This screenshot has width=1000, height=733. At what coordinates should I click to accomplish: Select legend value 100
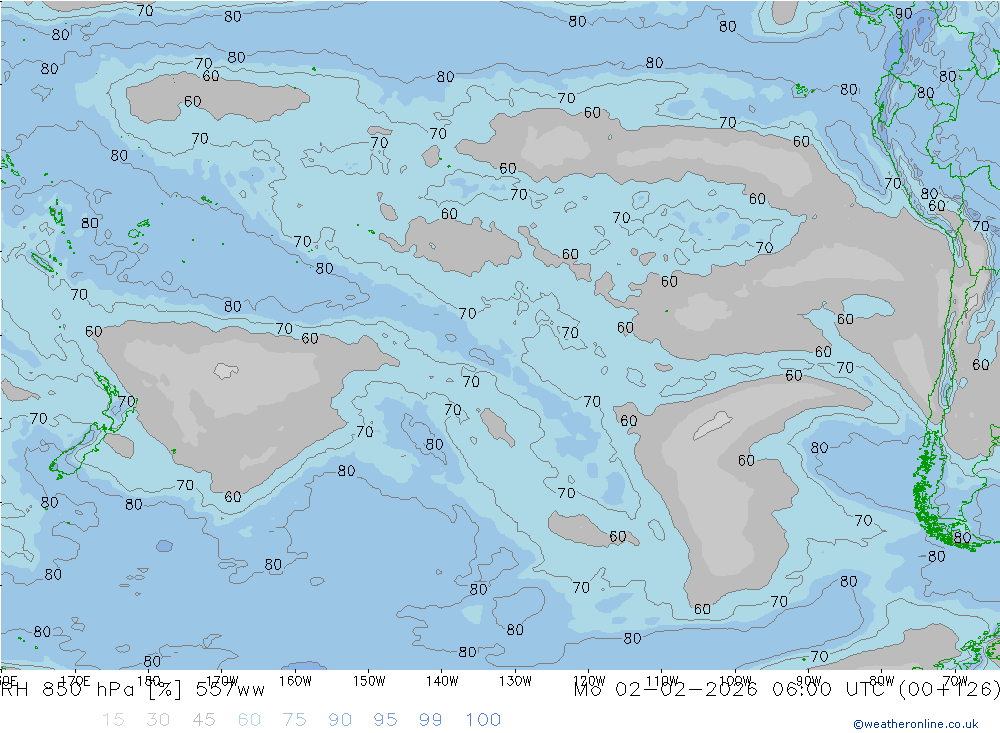(483, 720)
